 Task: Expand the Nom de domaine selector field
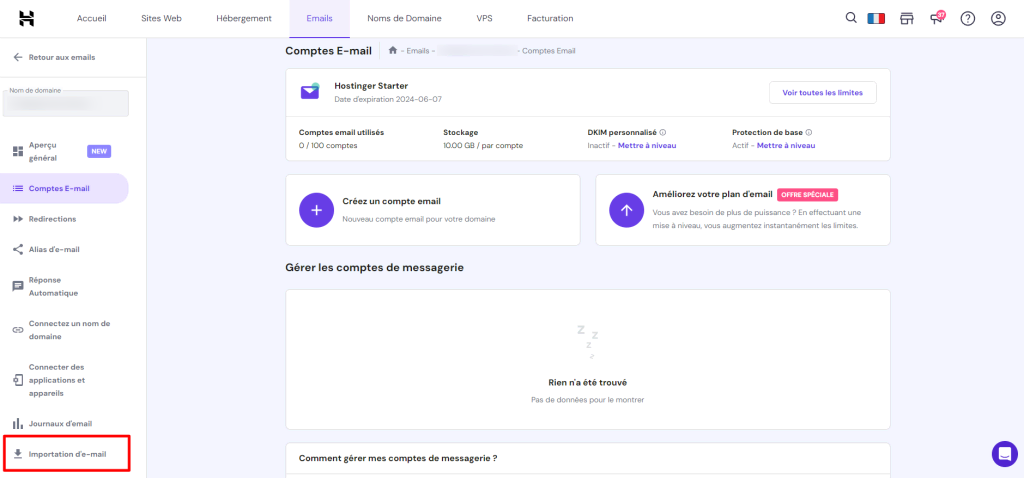click(66, 103)
